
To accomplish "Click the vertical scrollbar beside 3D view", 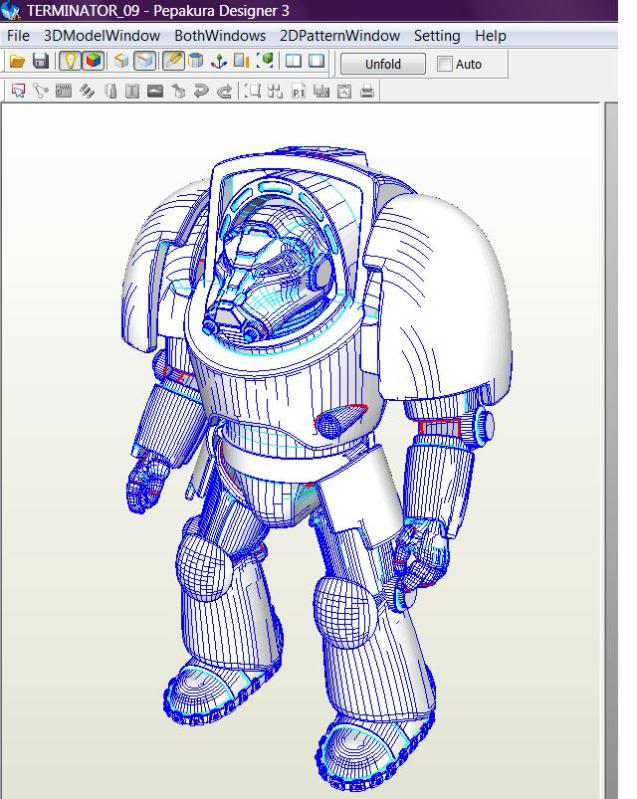I will tap(611, 450).
